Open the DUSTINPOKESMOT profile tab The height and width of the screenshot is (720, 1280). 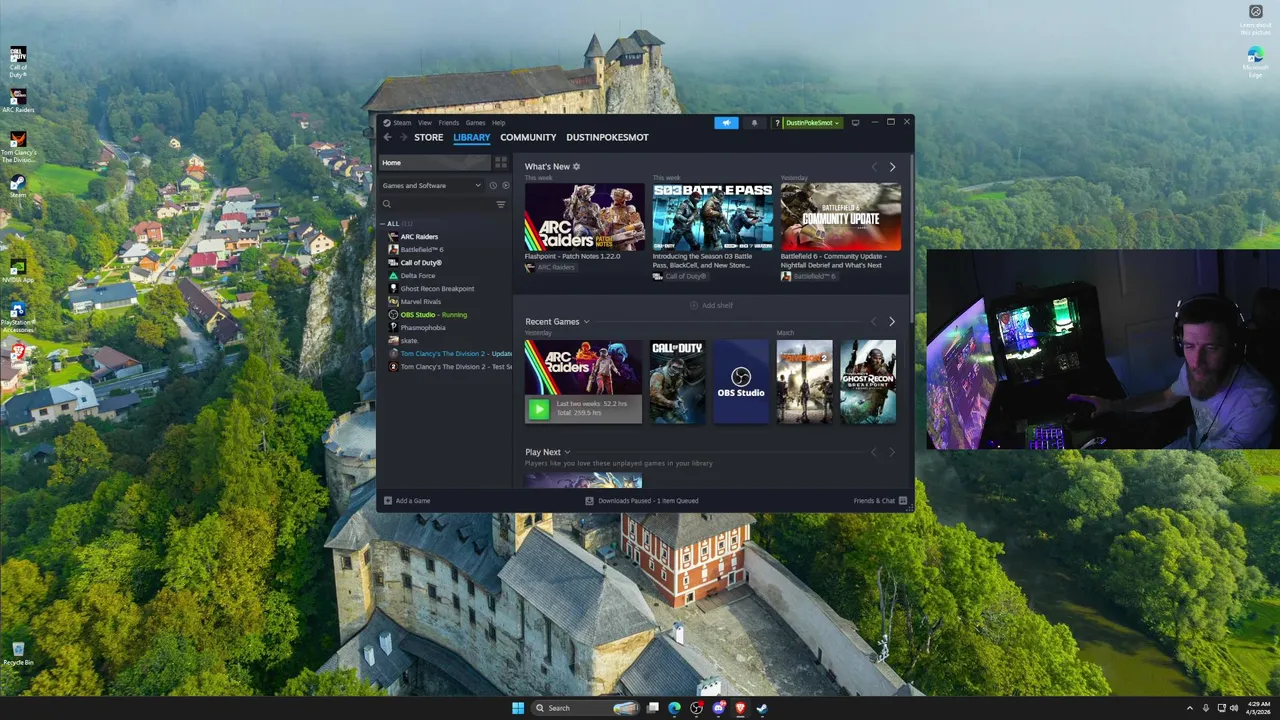(607, 137)
